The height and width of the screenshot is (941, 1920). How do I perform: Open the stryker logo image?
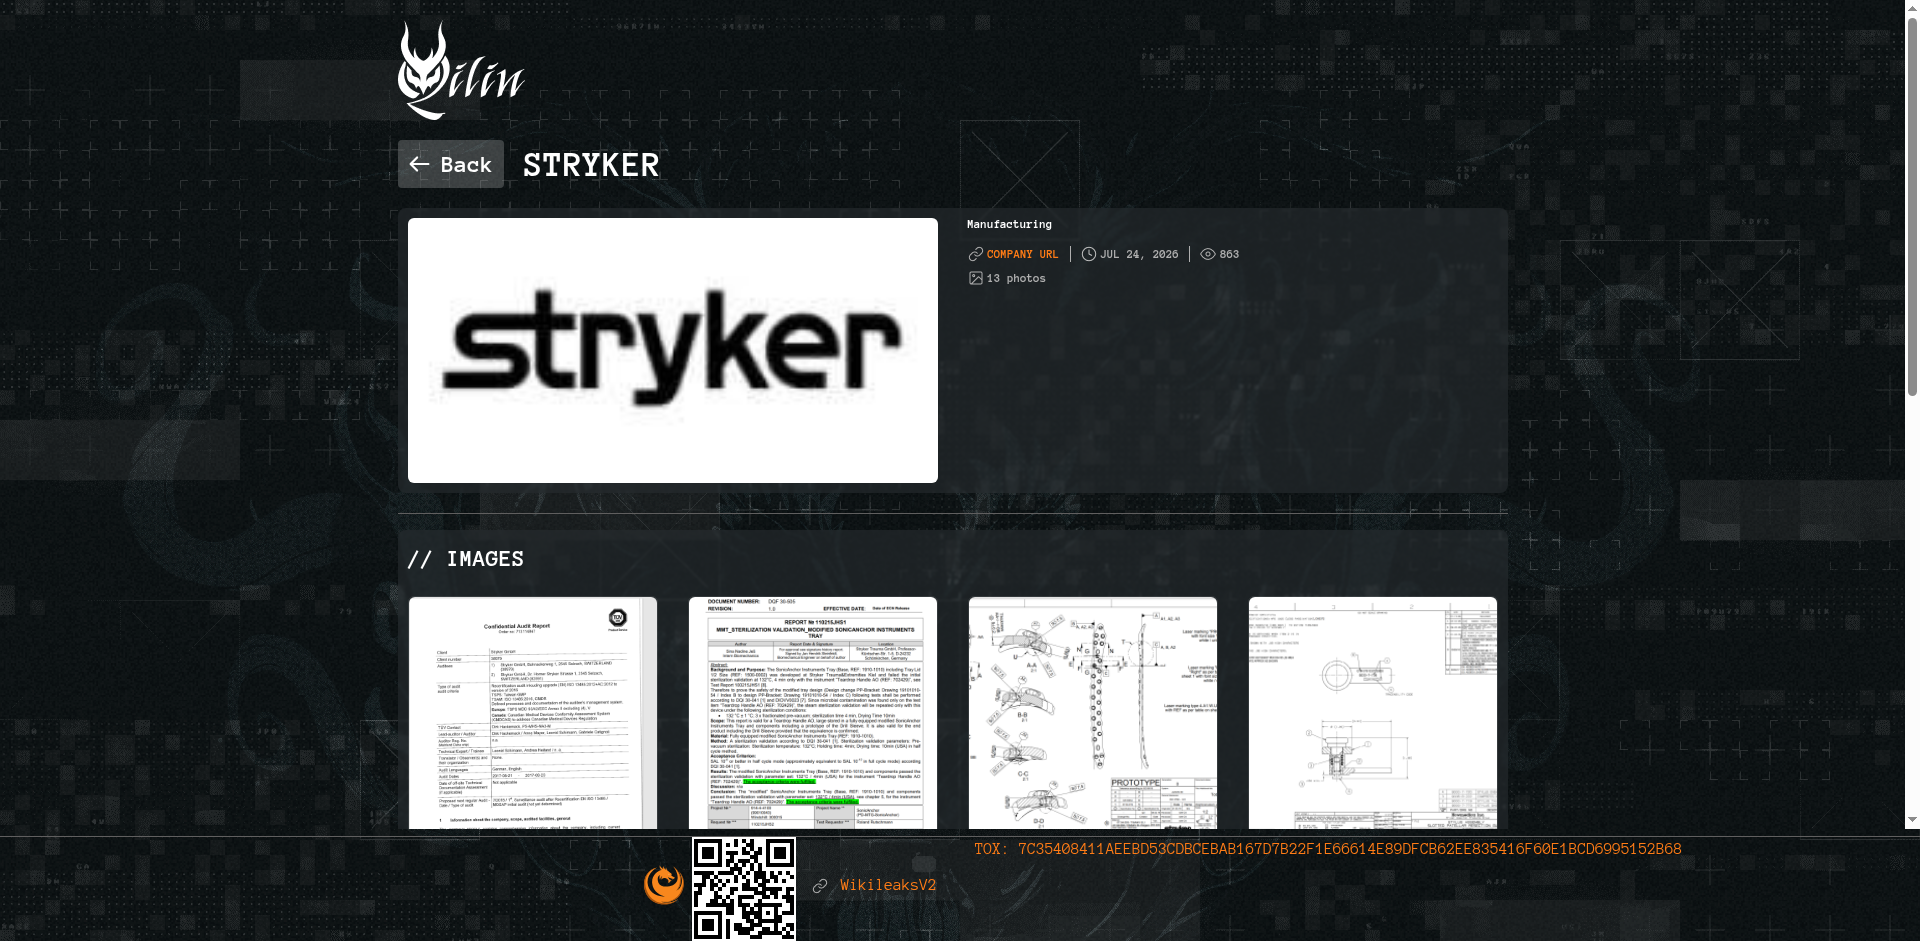(x=673, y=350)
